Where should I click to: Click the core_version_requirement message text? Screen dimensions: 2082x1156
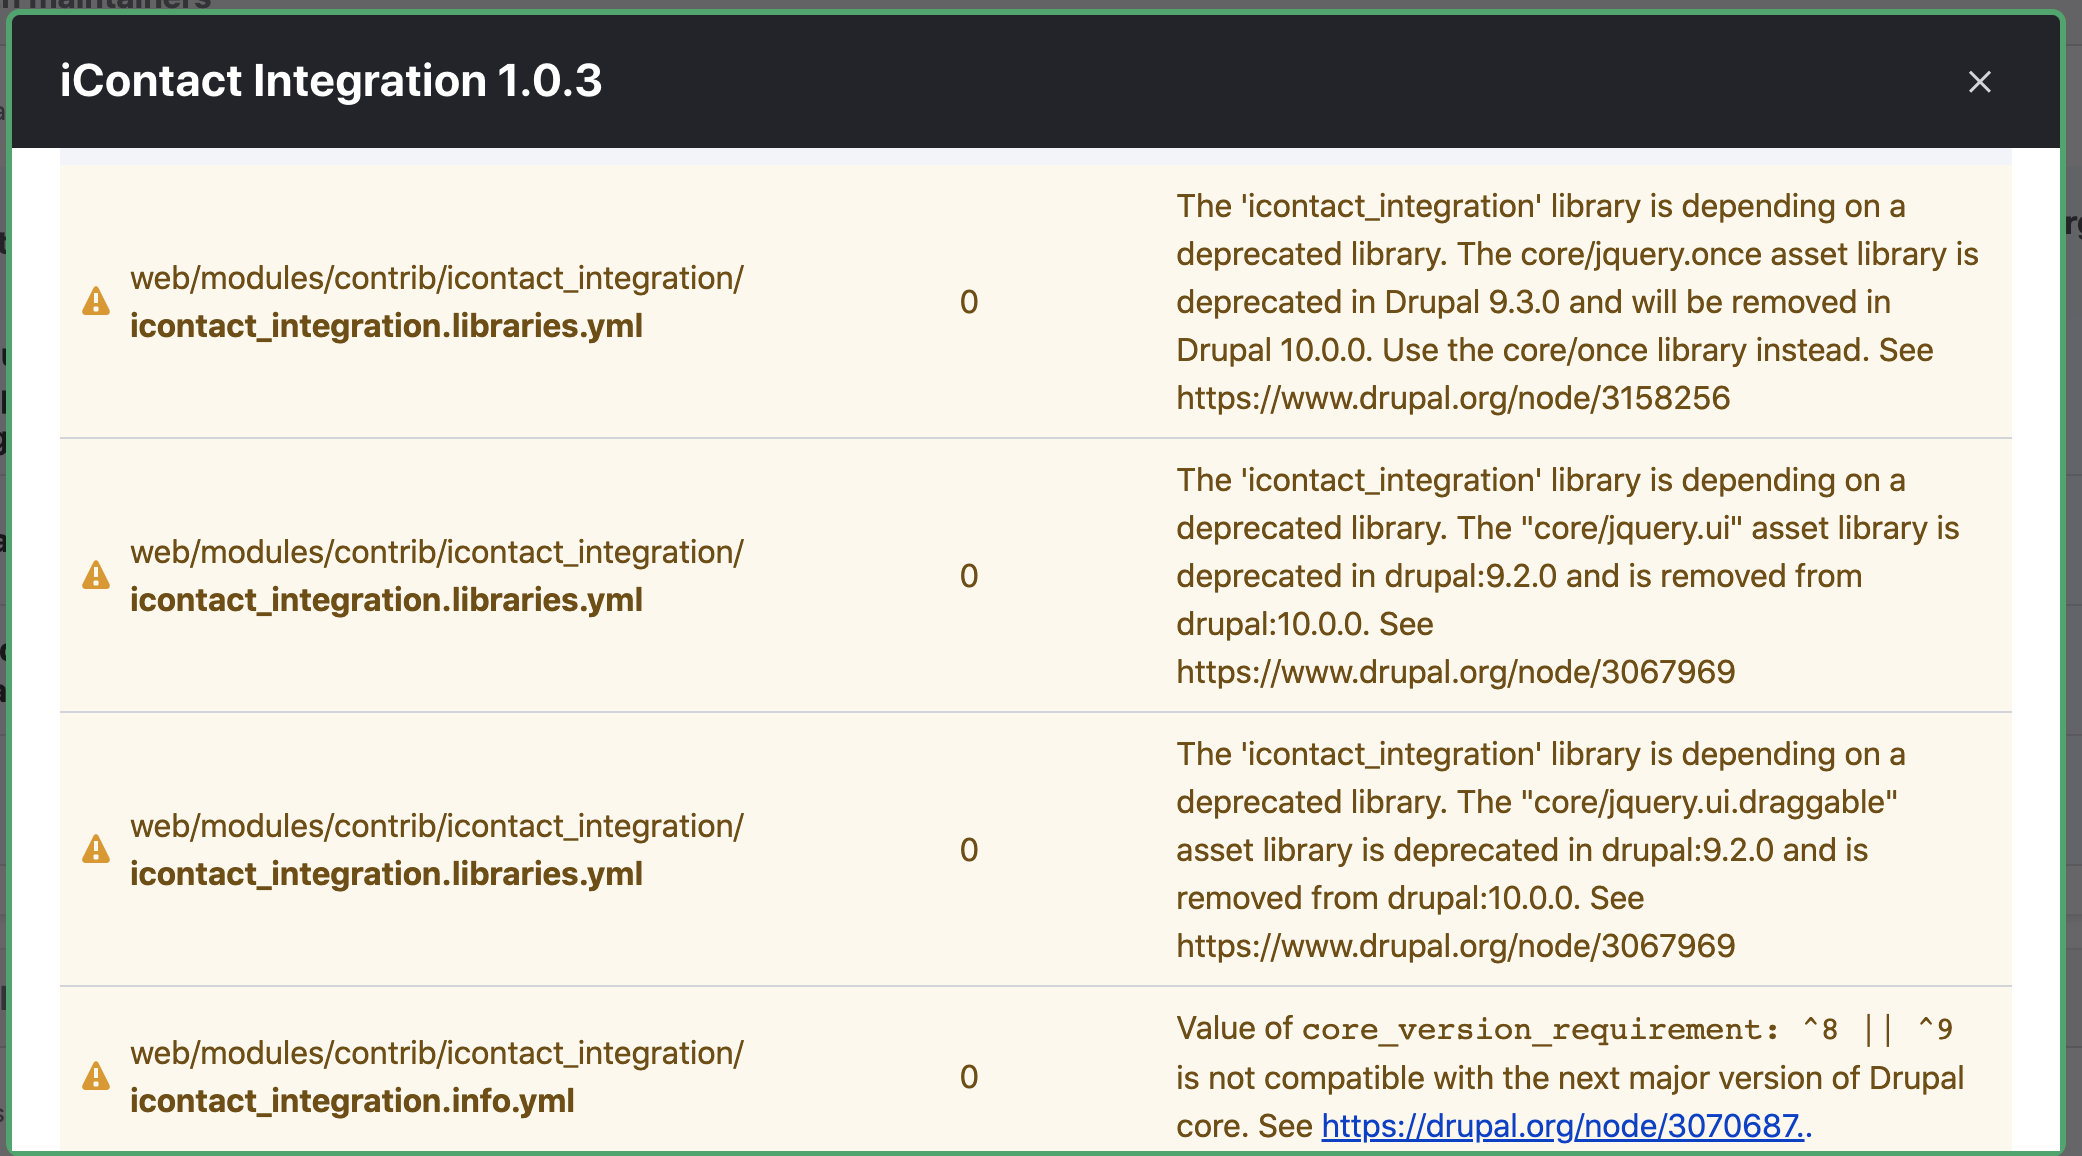pyautogui.click(x=1570, y=1077)
